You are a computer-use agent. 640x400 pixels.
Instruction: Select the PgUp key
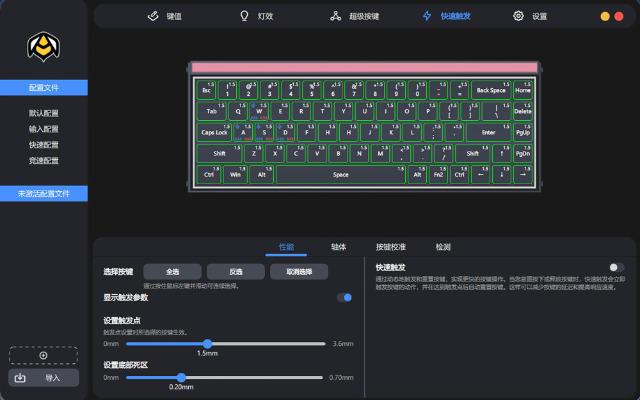click(x=523, y=132)
